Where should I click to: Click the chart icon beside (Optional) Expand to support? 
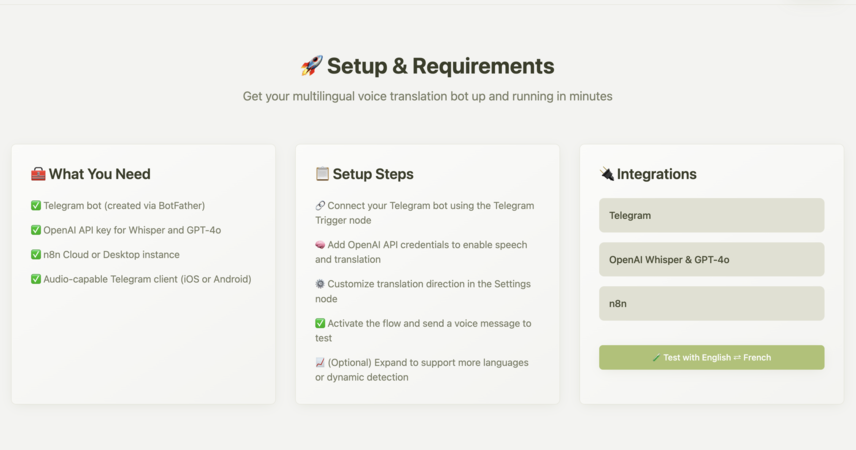click(320, 363)
